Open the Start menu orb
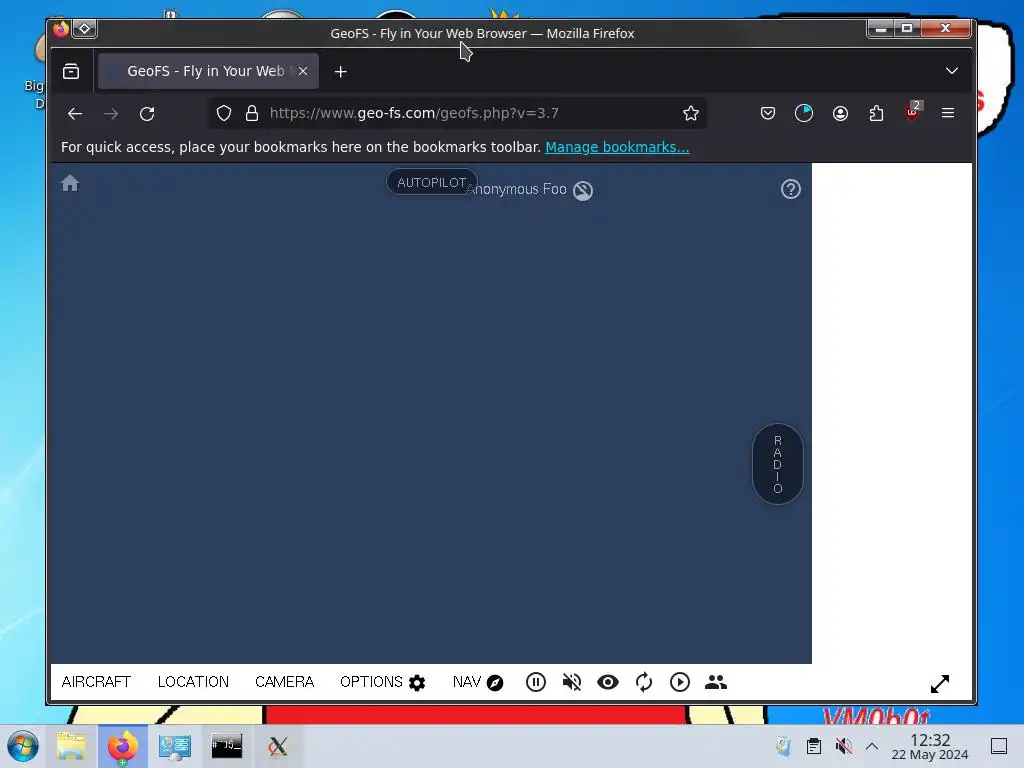Image resolution: width=1024 pixels, height=768 pixels. 23,746
